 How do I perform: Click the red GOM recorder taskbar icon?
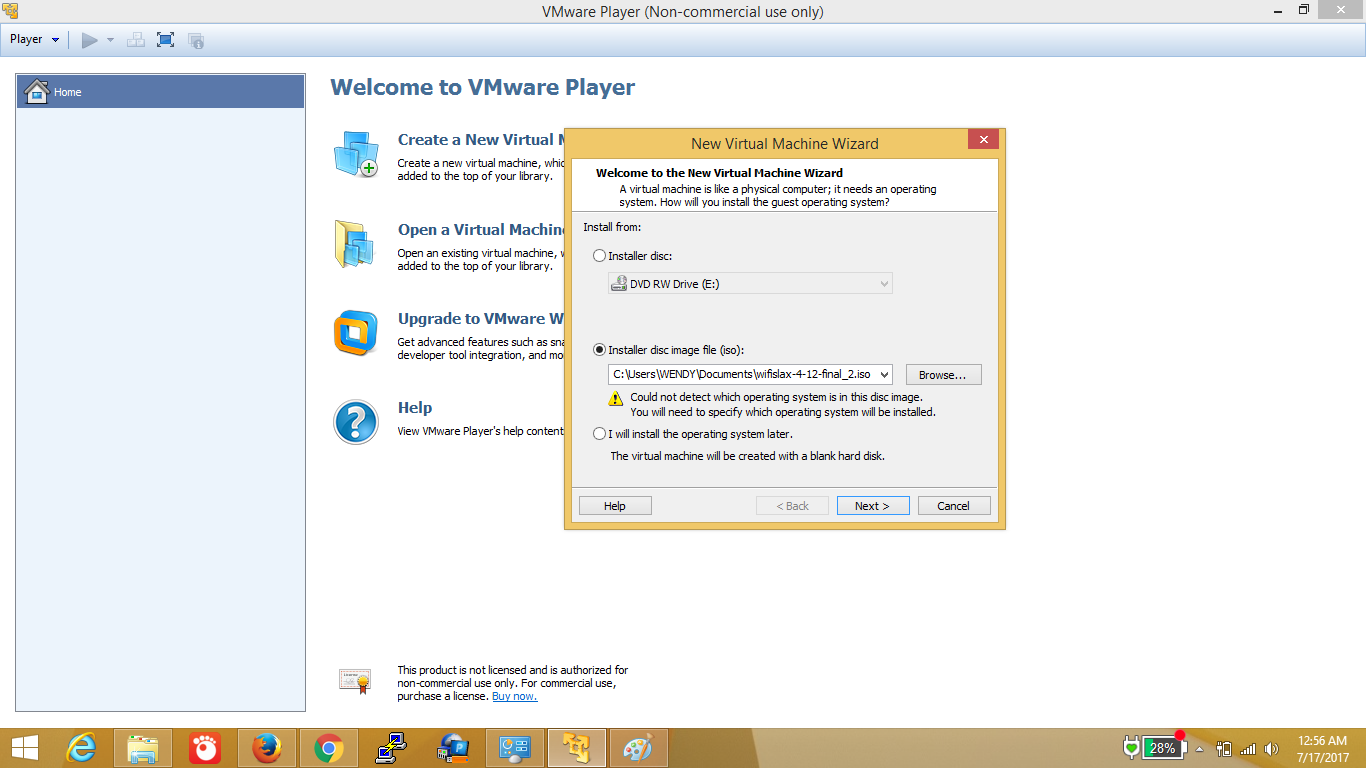click(205, 748)
